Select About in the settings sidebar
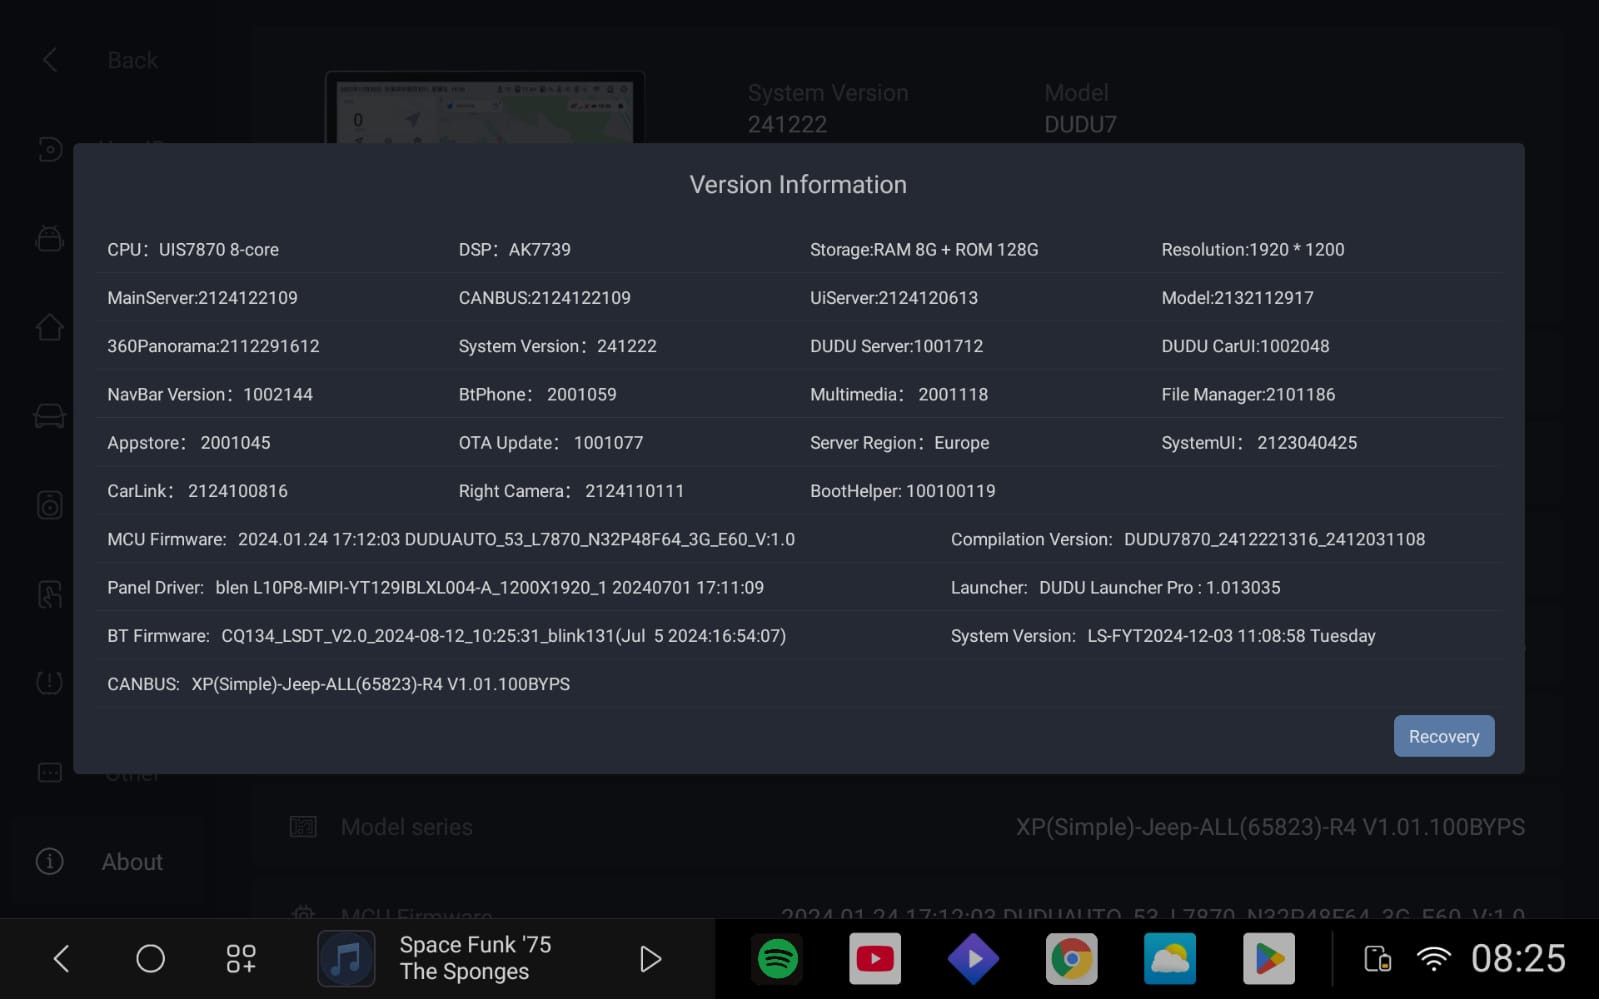1599x999 pixels. (108, 862)
